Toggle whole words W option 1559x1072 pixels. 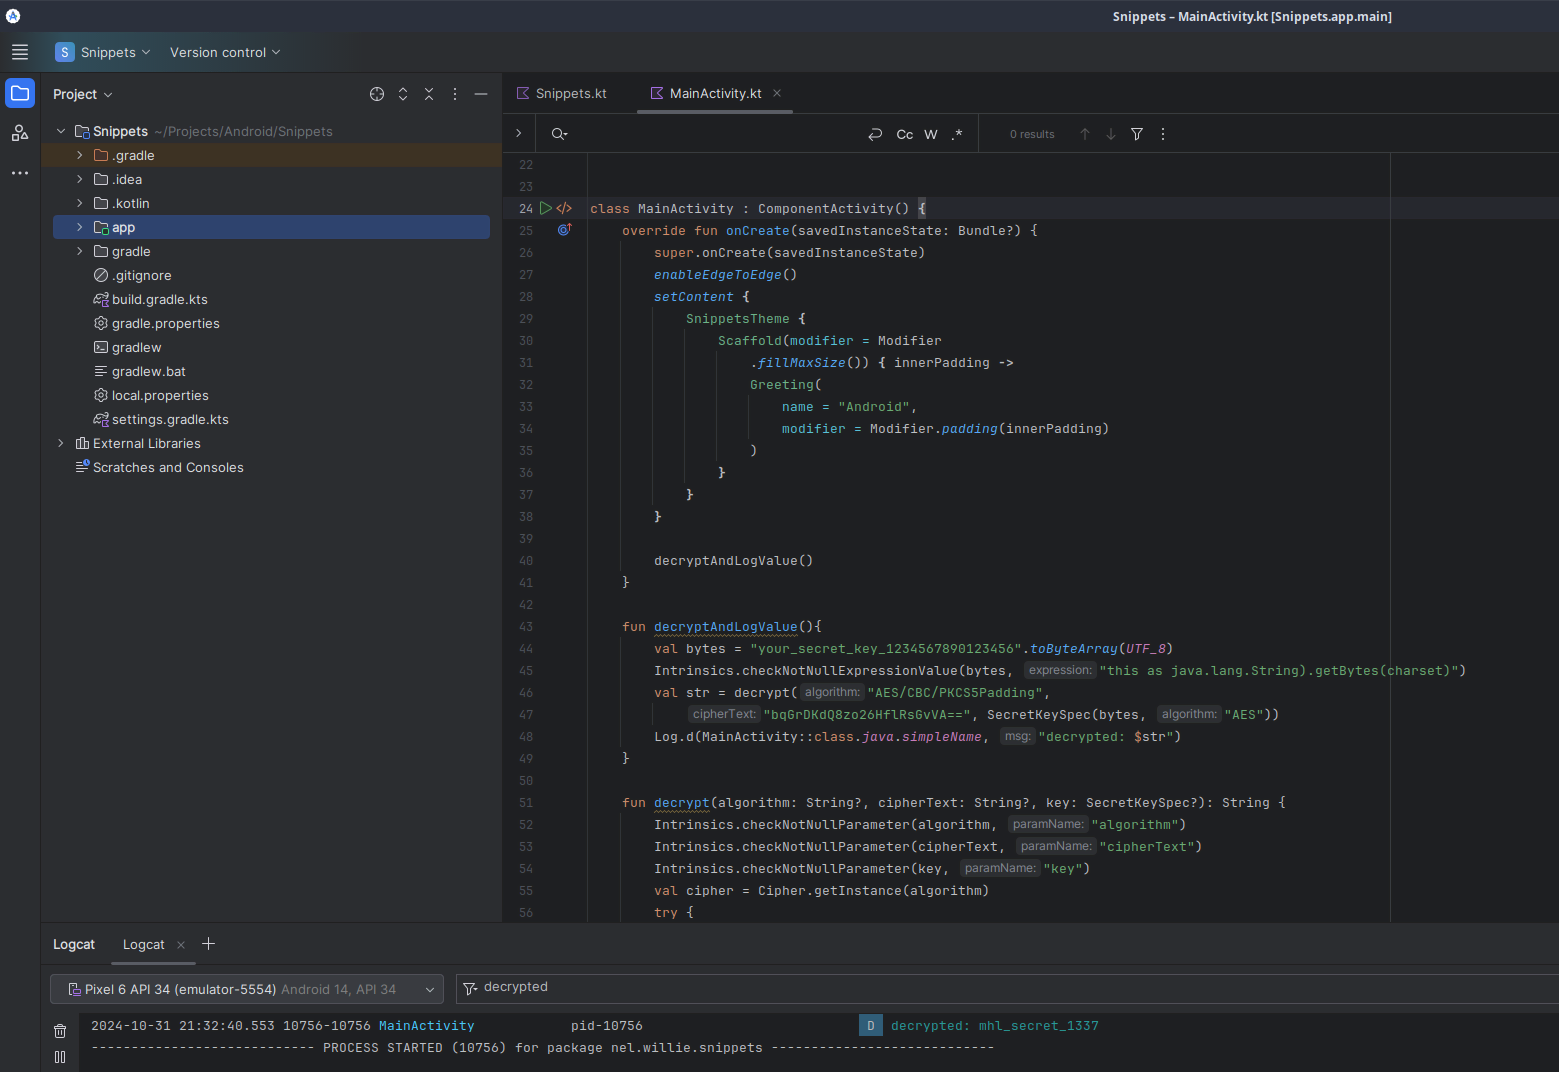[931, 134]
